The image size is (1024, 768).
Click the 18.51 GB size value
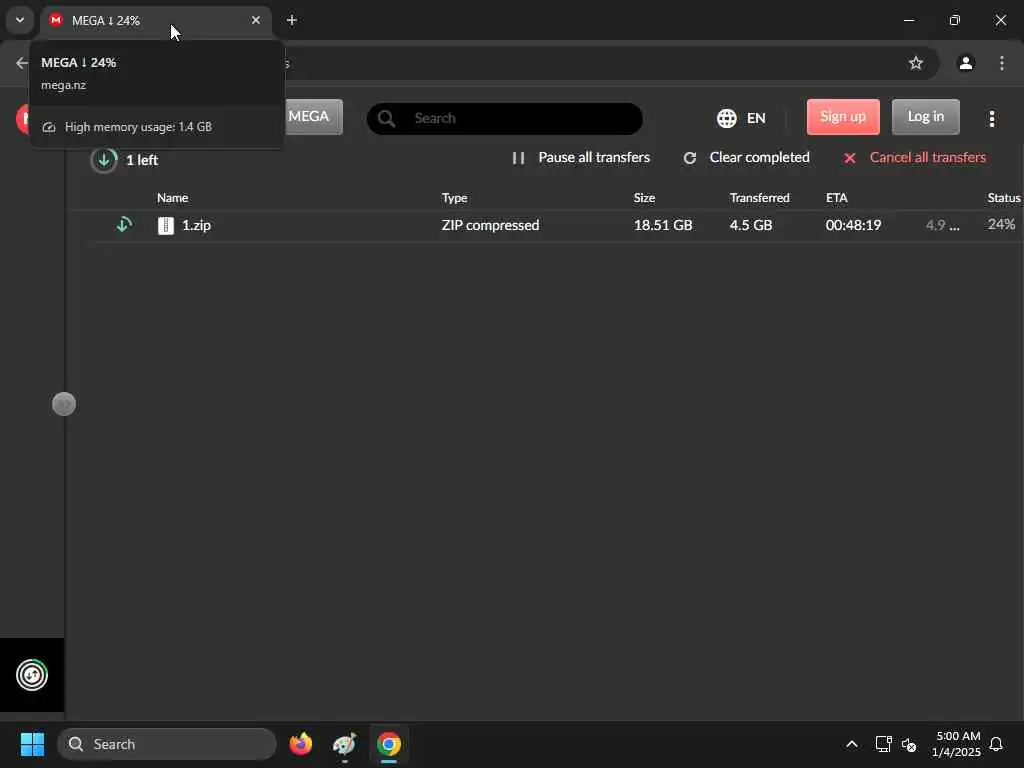tap(663, 225)
